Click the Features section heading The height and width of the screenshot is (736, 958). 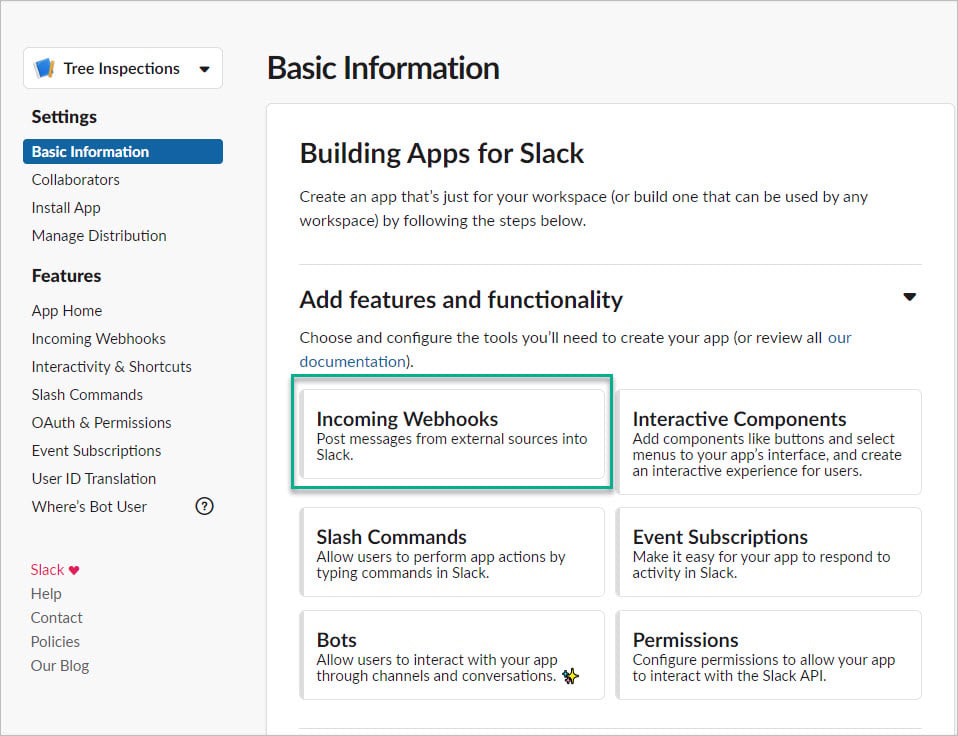click(x=67, y=276)
